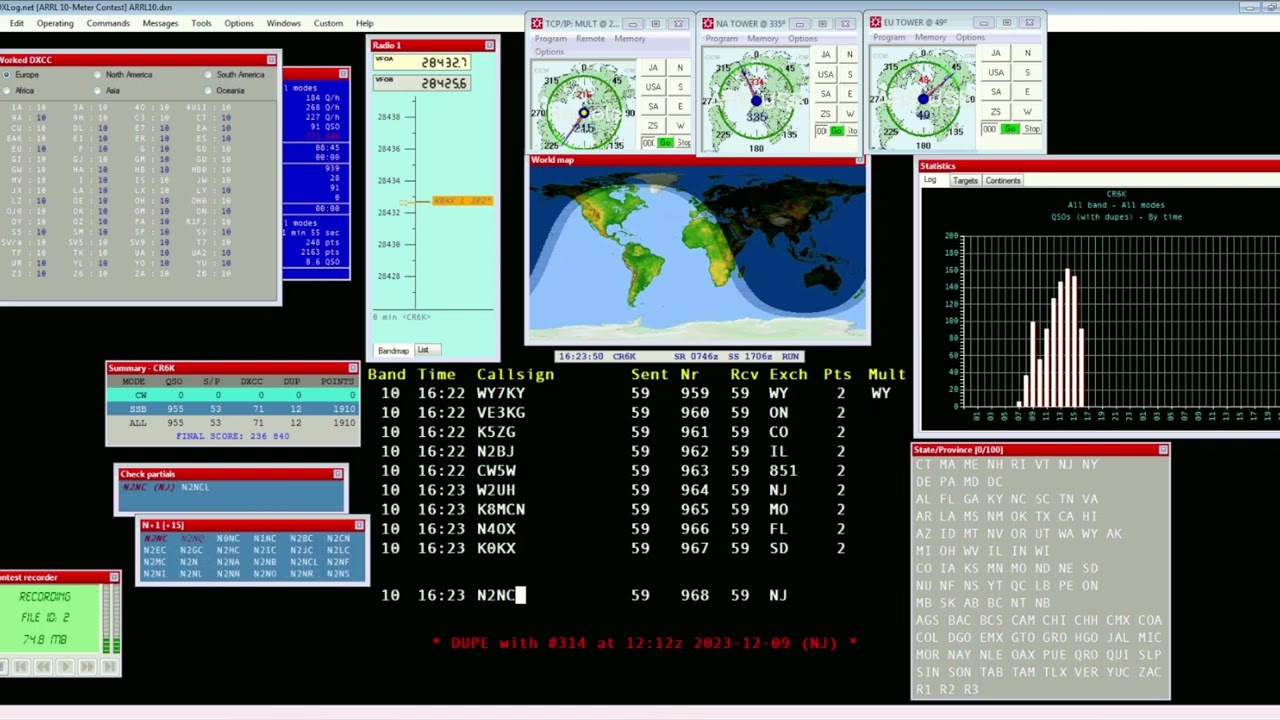Click E direction in EU TOWER rotator
Viewport: 1280px width, 720px height.
[x=1027, y=91]
